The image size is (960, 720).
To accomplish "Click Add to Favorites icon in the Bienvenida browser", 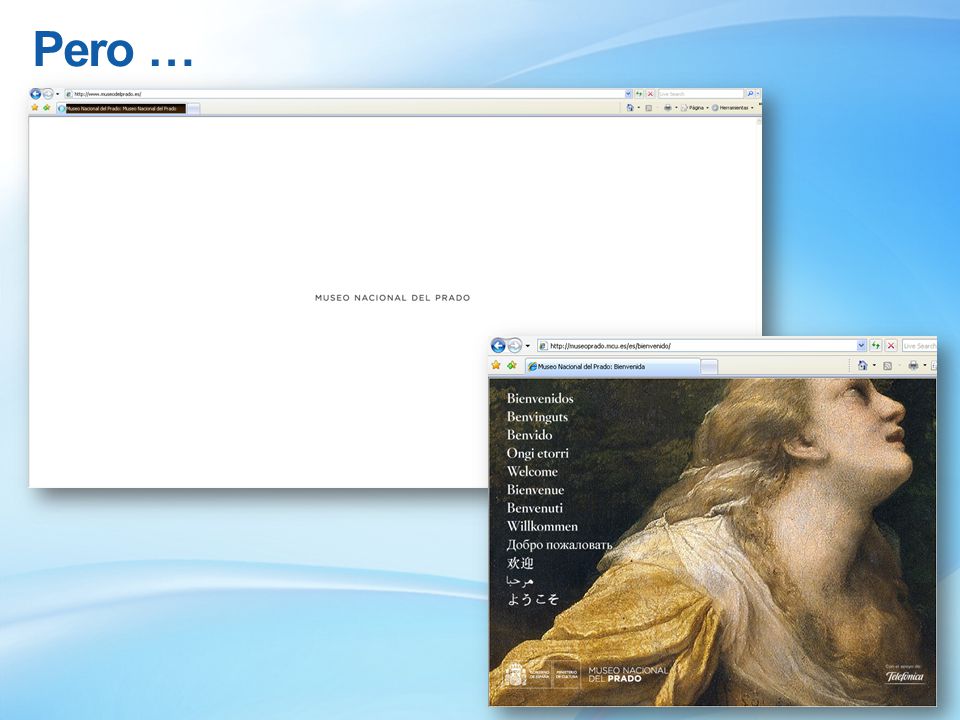I will [512, 366].
